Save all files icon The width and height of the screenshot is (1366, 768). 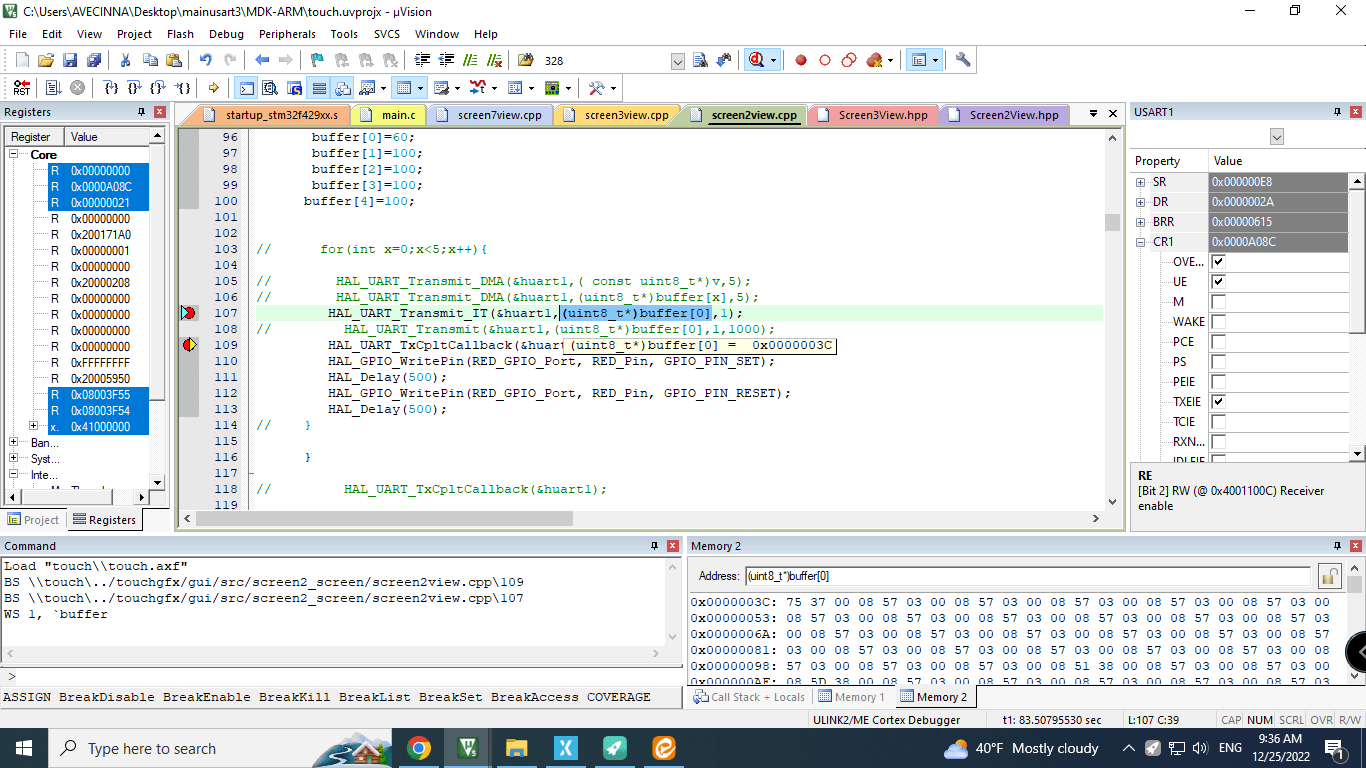[94, 60]
